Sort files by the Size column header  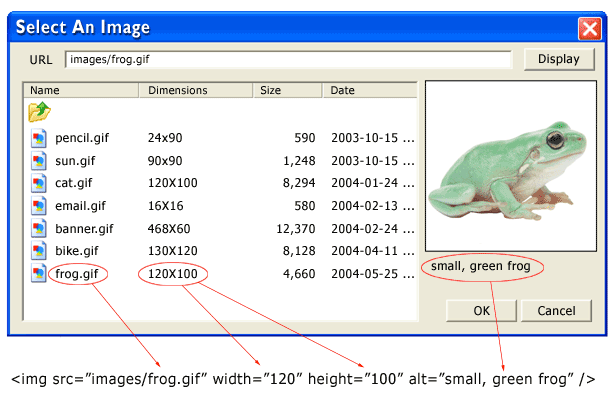288,90
